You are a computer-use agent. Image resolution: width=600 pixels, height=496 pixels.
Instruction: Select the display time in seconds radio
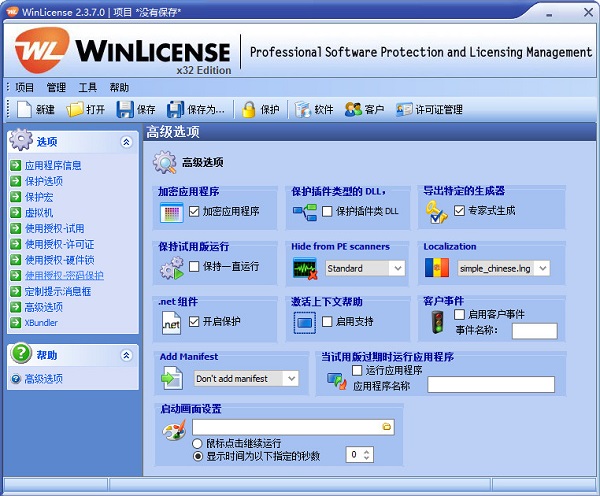tap(197, 456)
